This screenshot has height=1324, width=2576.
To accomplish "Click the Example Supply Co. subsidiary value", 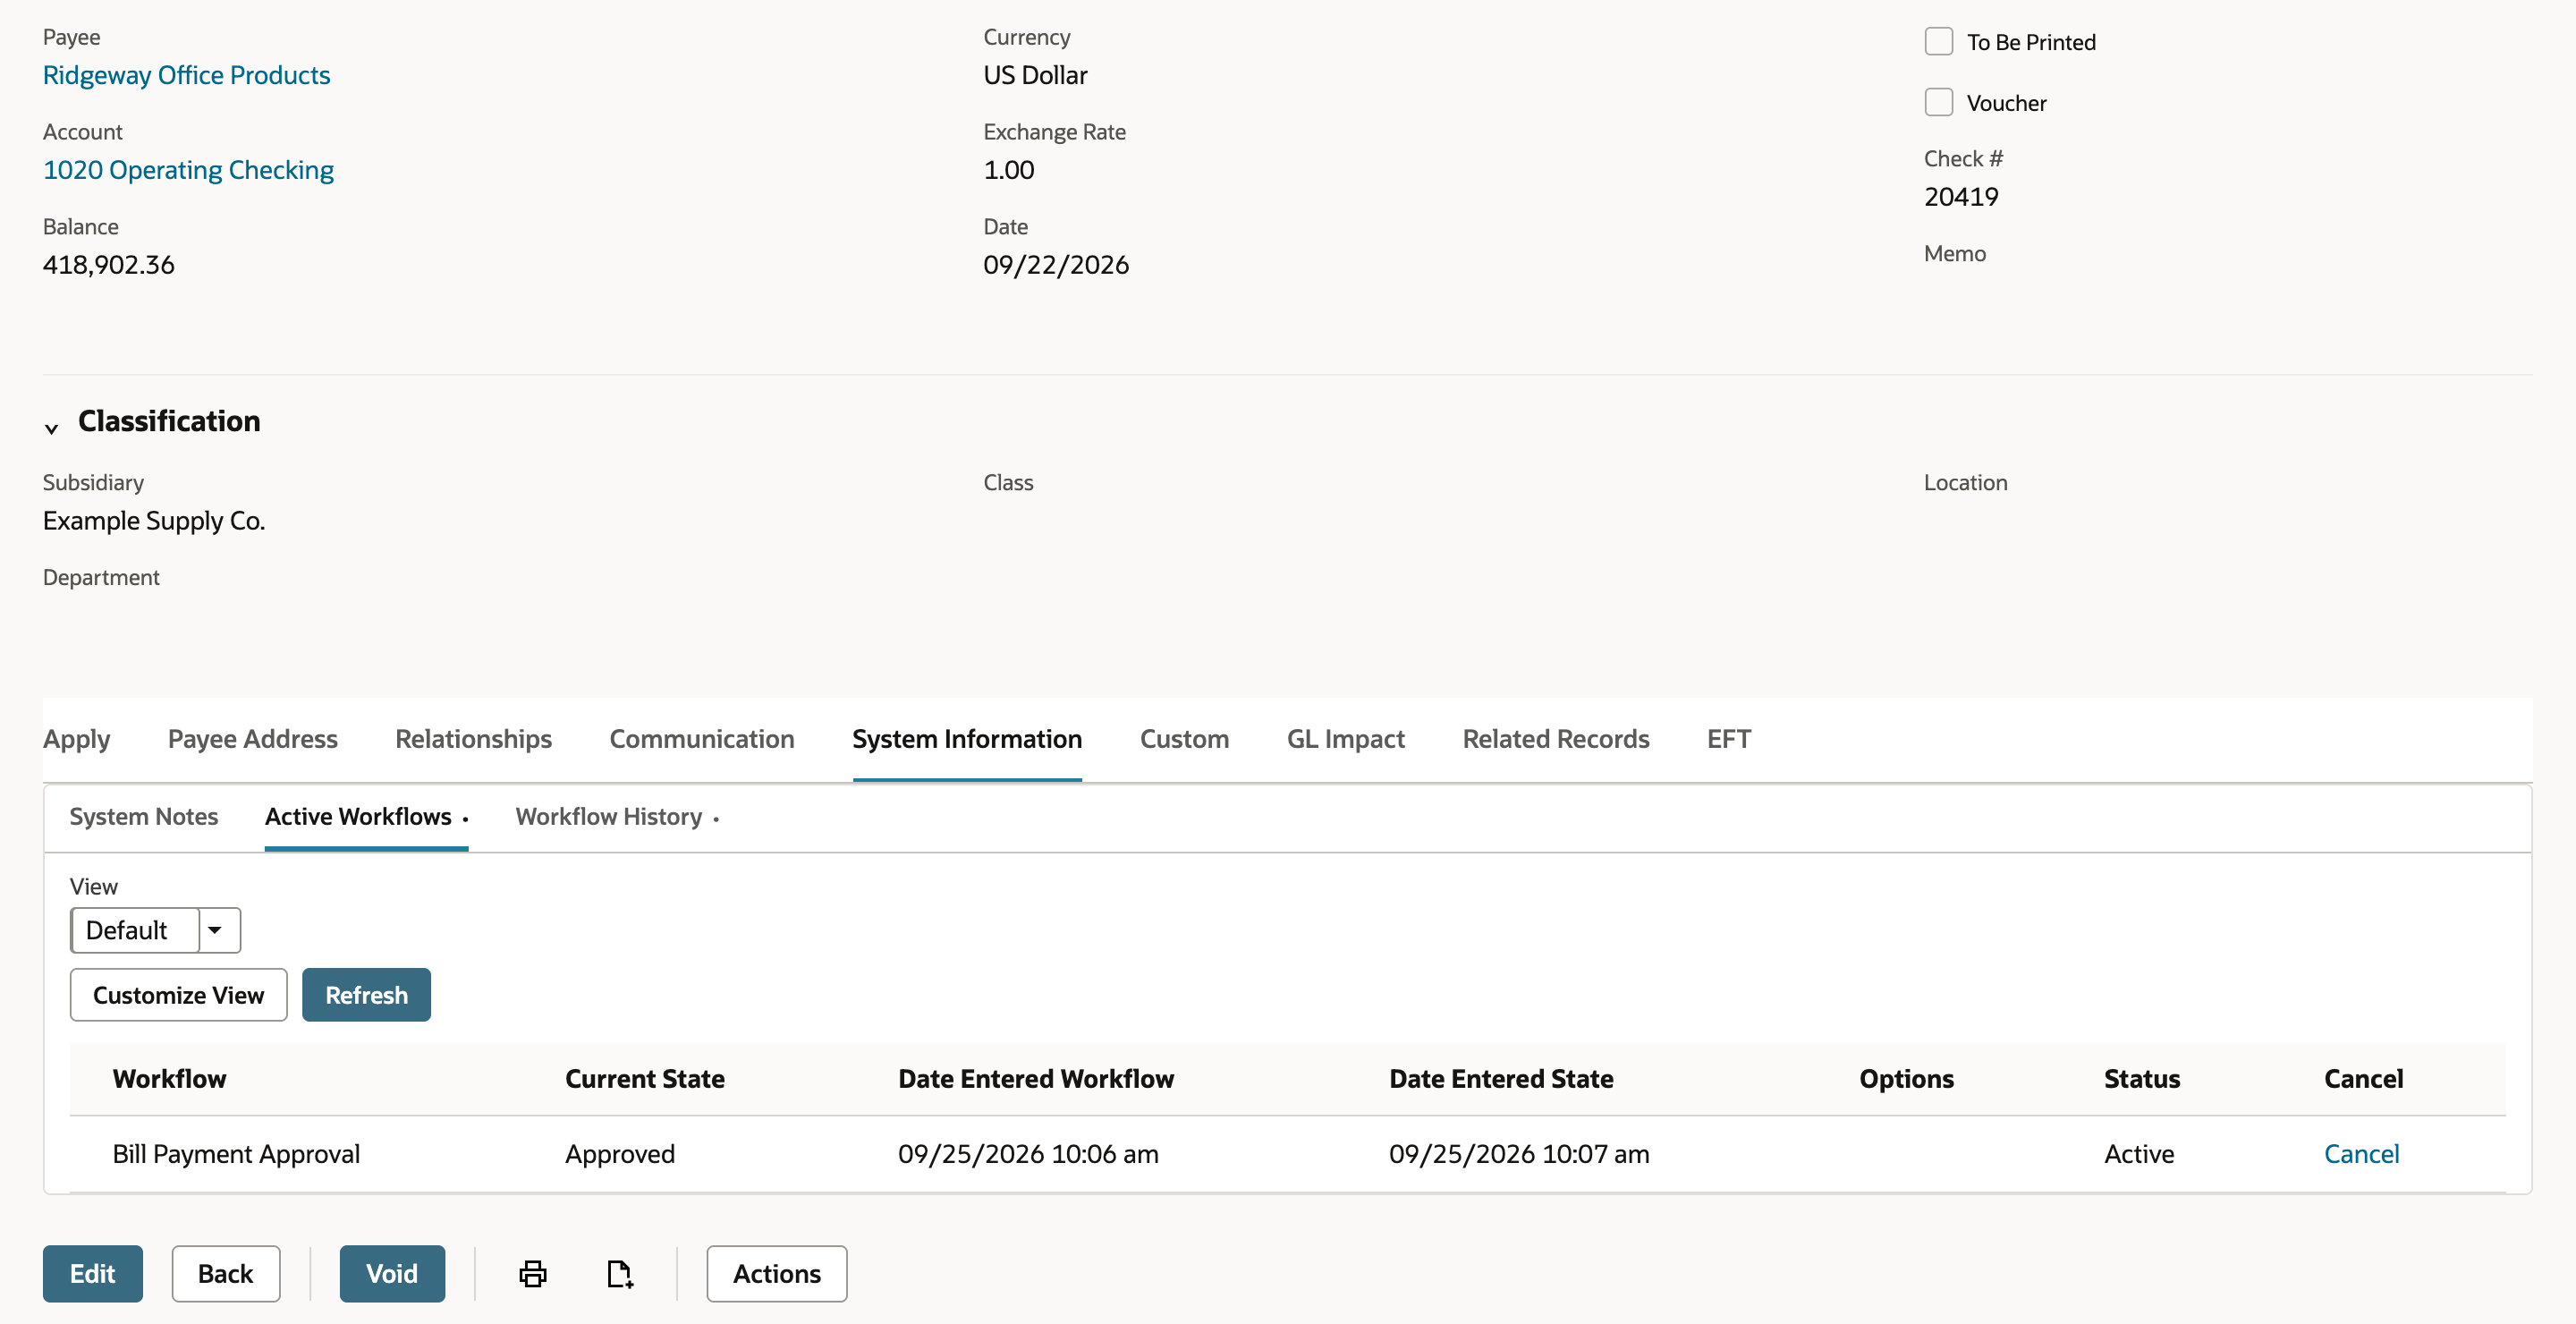I will point(154,521).
